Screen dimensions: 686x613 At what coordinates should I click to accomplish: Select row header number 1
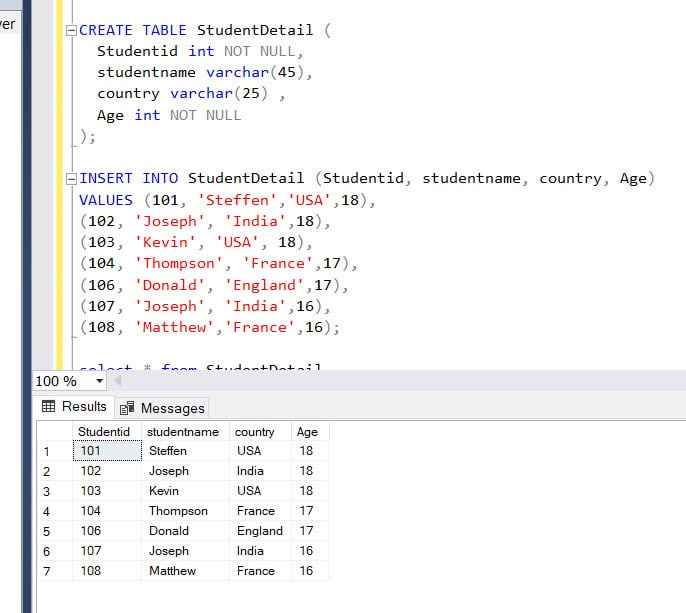(55, 451)
